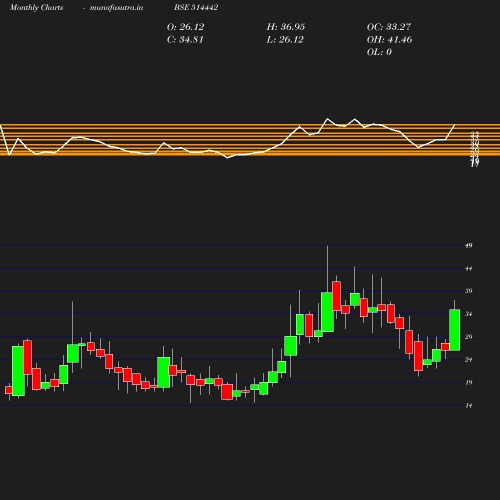This screenshot has width=500, height=500.
Task: Click the 'Monthly Charts' title text
Action: [36, 7]
